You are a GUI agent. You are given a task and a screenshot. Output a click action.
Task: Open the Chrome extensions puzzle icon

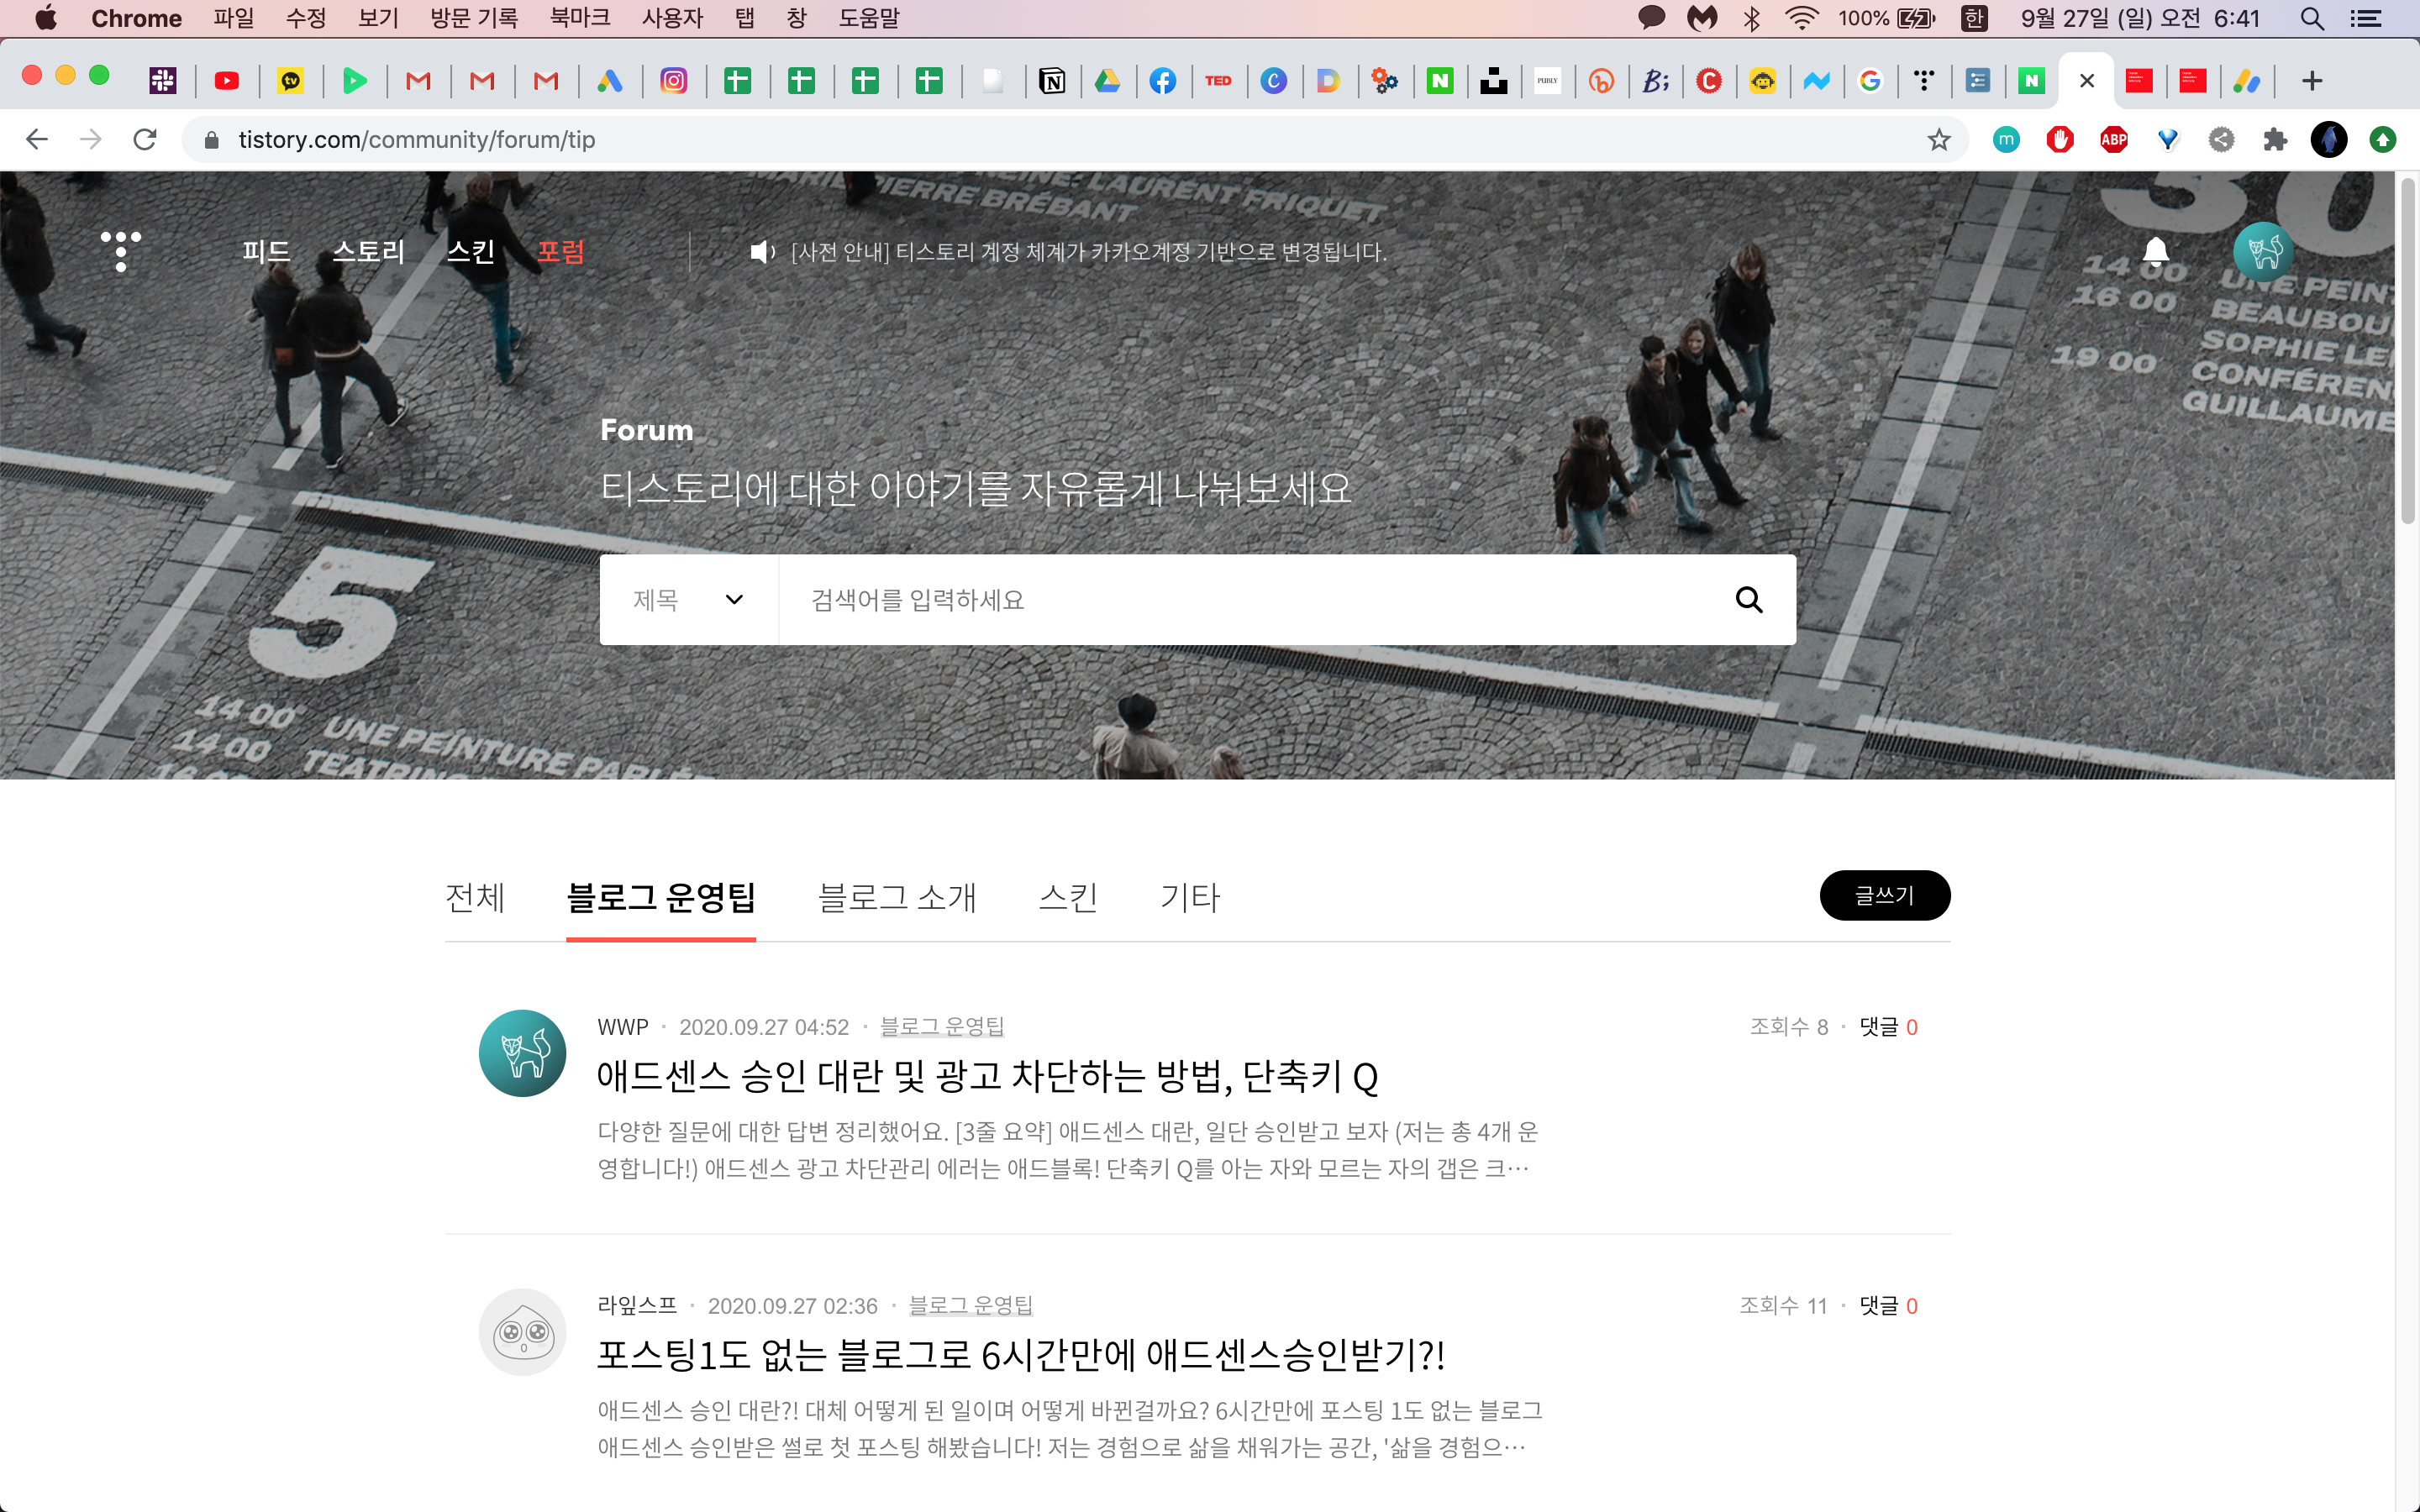[x=2275, y=140]
